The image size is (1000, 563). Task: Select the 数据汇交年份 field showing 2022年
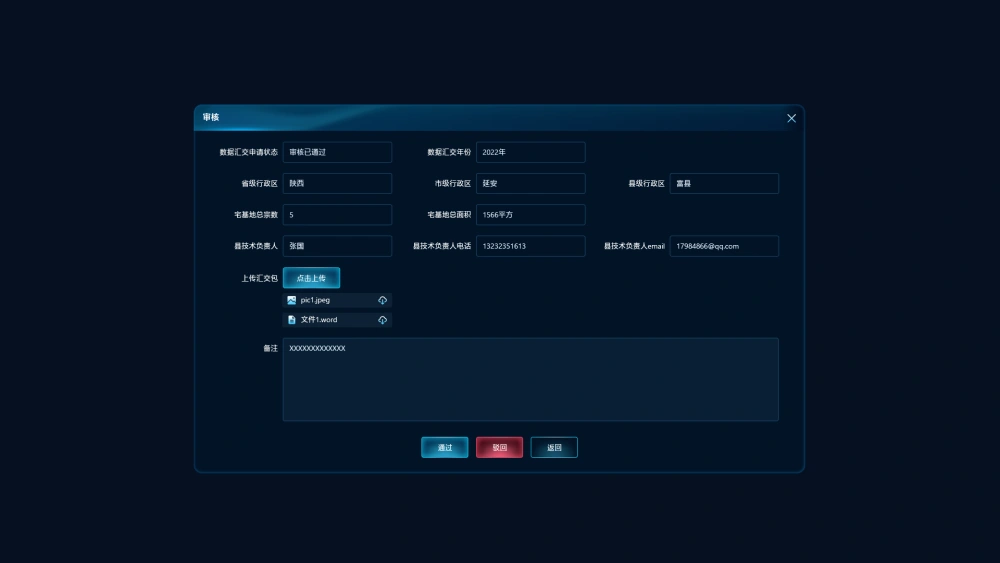coord(530,153)
